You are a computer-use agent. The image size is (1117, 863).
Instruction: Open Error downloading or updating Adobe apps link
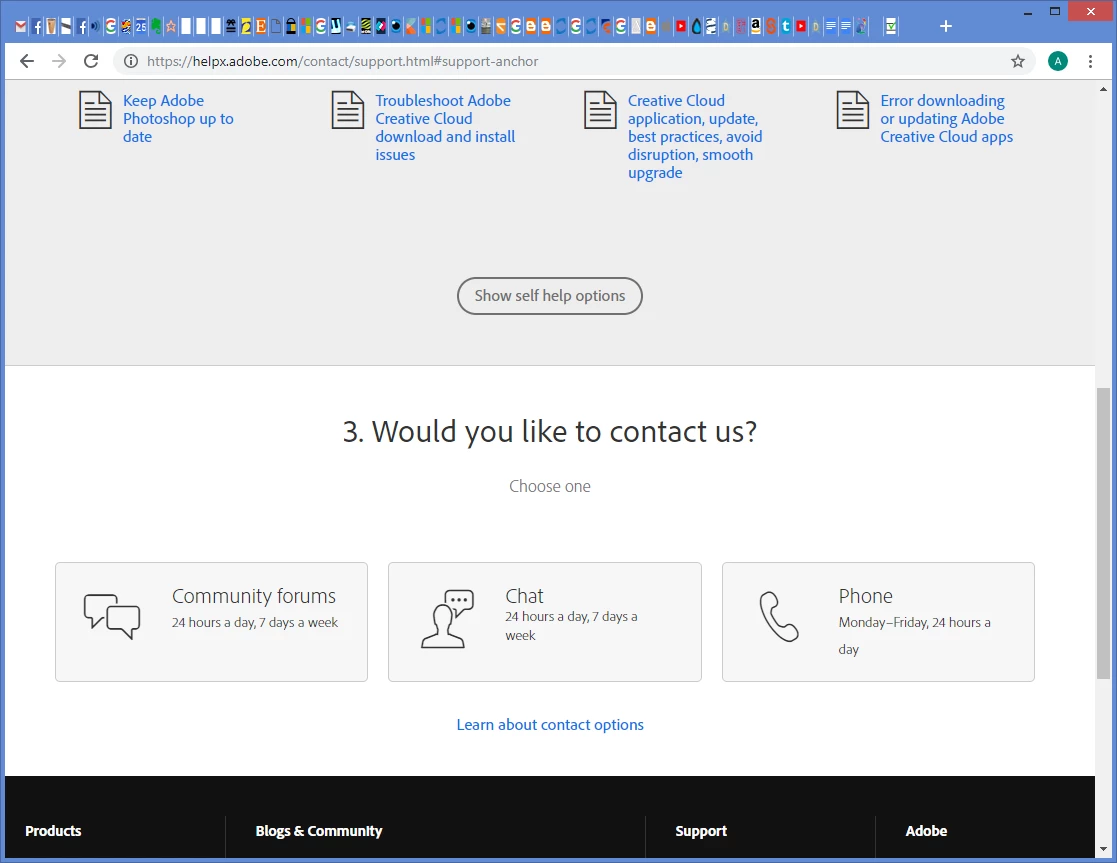tap(946, 118)
